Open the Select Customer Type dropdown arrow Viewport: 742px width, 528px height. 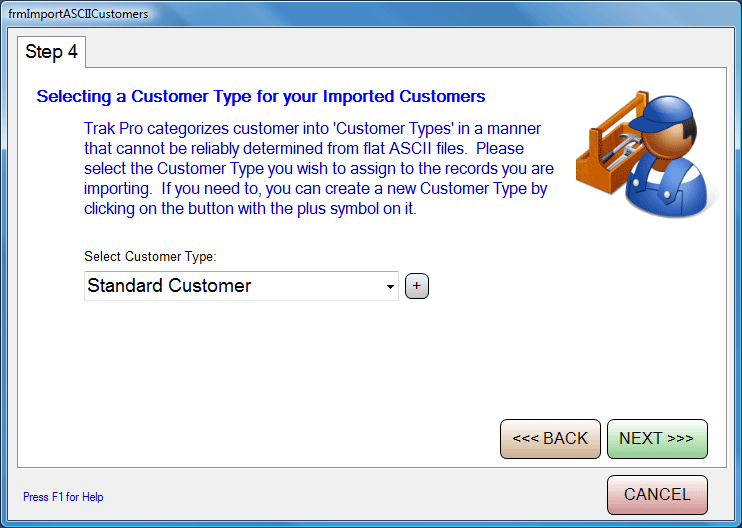[x=390, y=286]
